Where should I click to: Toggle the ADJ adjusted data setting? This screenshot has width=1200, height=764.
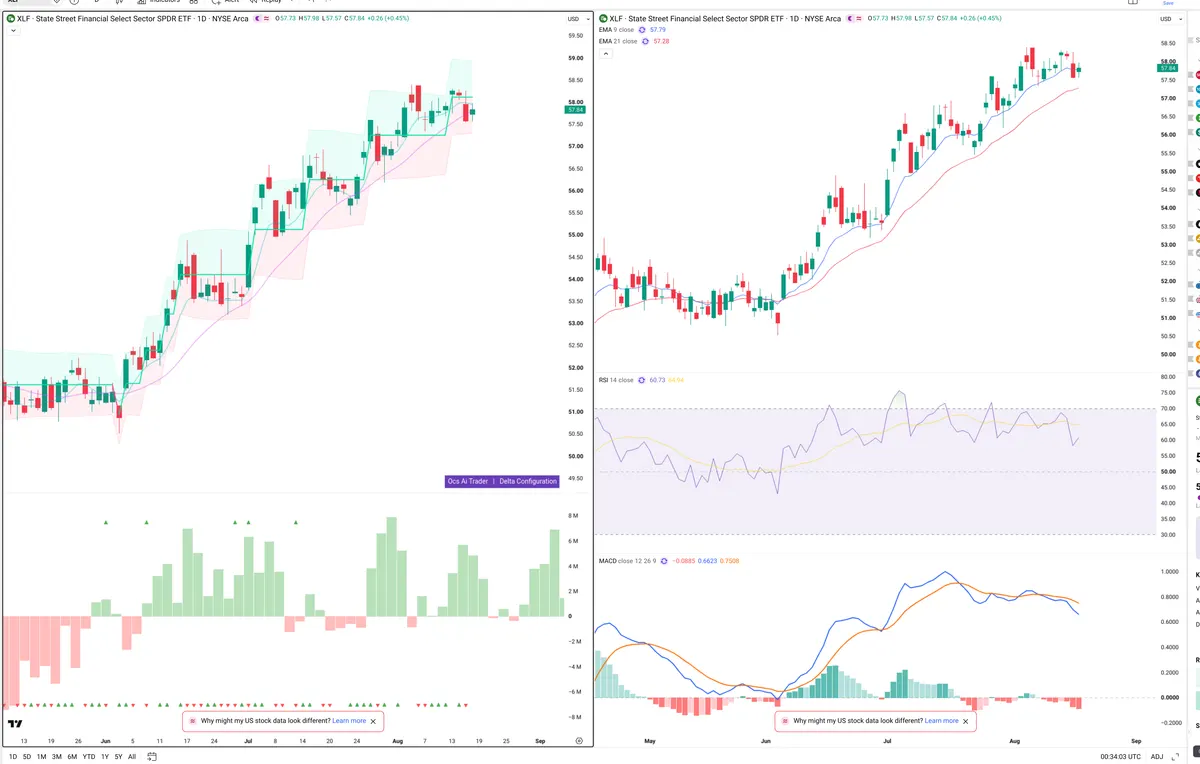[x=1157, y=757]
